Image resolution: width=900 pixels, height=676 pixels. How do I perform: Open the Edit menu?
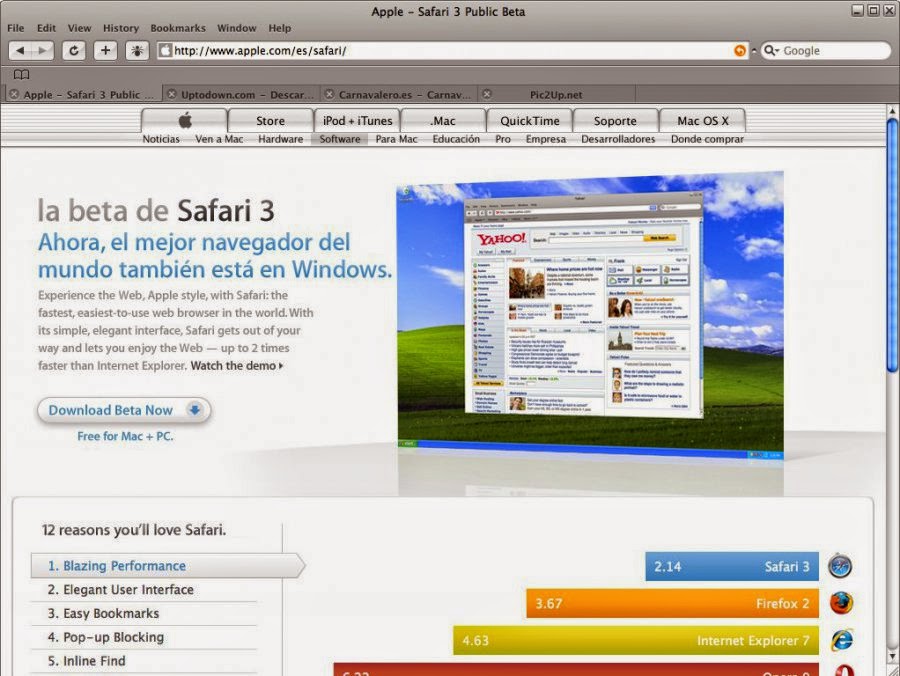pos(46,28)
